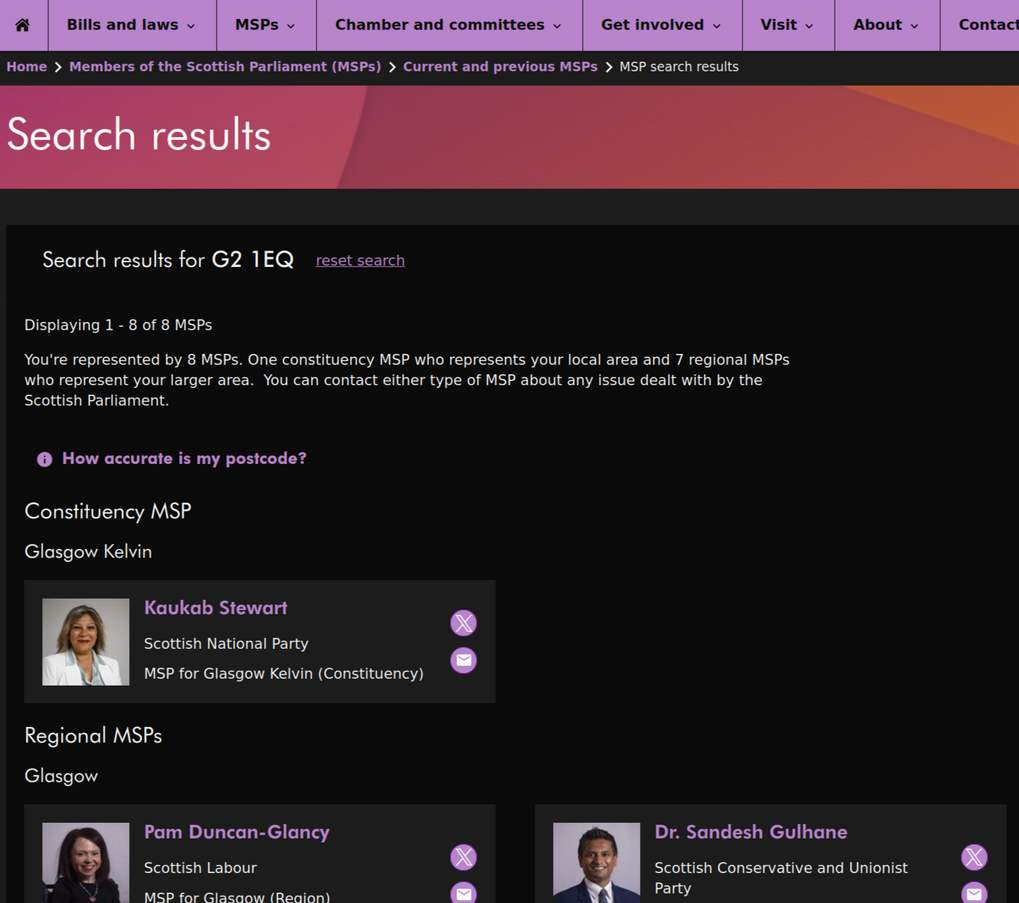Click email icon for Pam Duncan-Glancy
Image resolution: width=1019 pixels, height=903 pixels.
463,892
